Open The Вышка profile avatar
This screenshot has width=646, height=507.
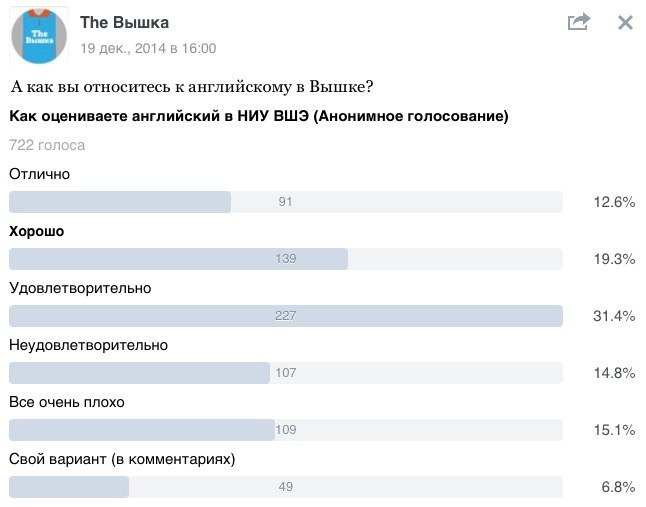click(39, 35)
